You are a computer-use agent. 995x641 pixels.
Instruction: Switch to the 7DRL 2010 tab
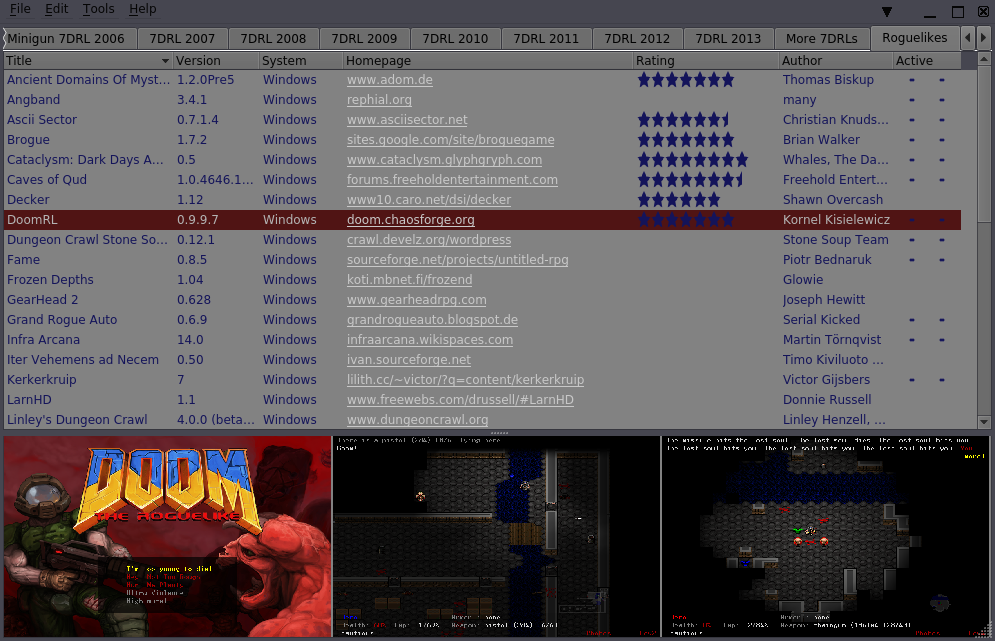pyautogui.click(x=455, y=39)
